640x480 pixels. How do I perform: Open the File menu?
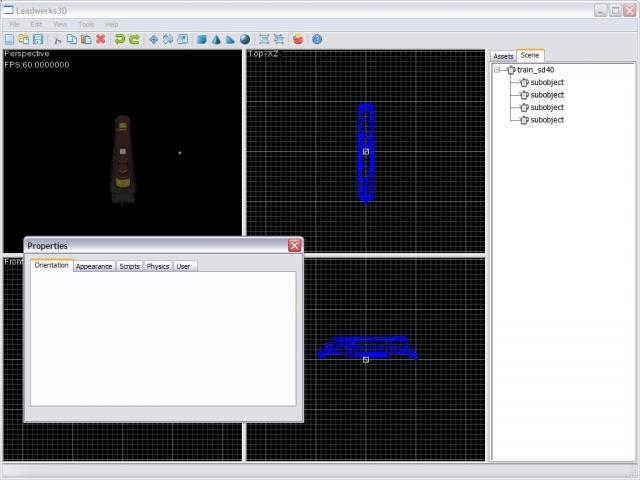point(14,24)
